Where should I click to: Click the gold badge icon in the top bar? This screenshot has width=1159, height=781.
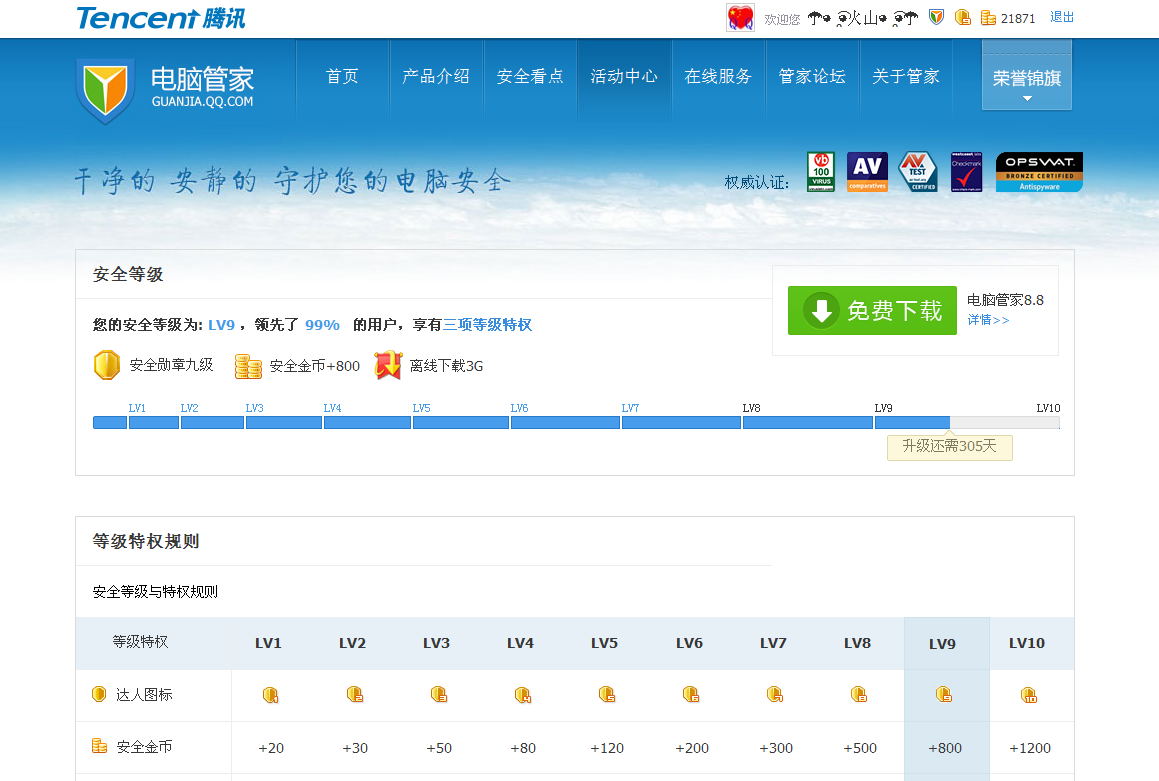[x=962, y=17]
